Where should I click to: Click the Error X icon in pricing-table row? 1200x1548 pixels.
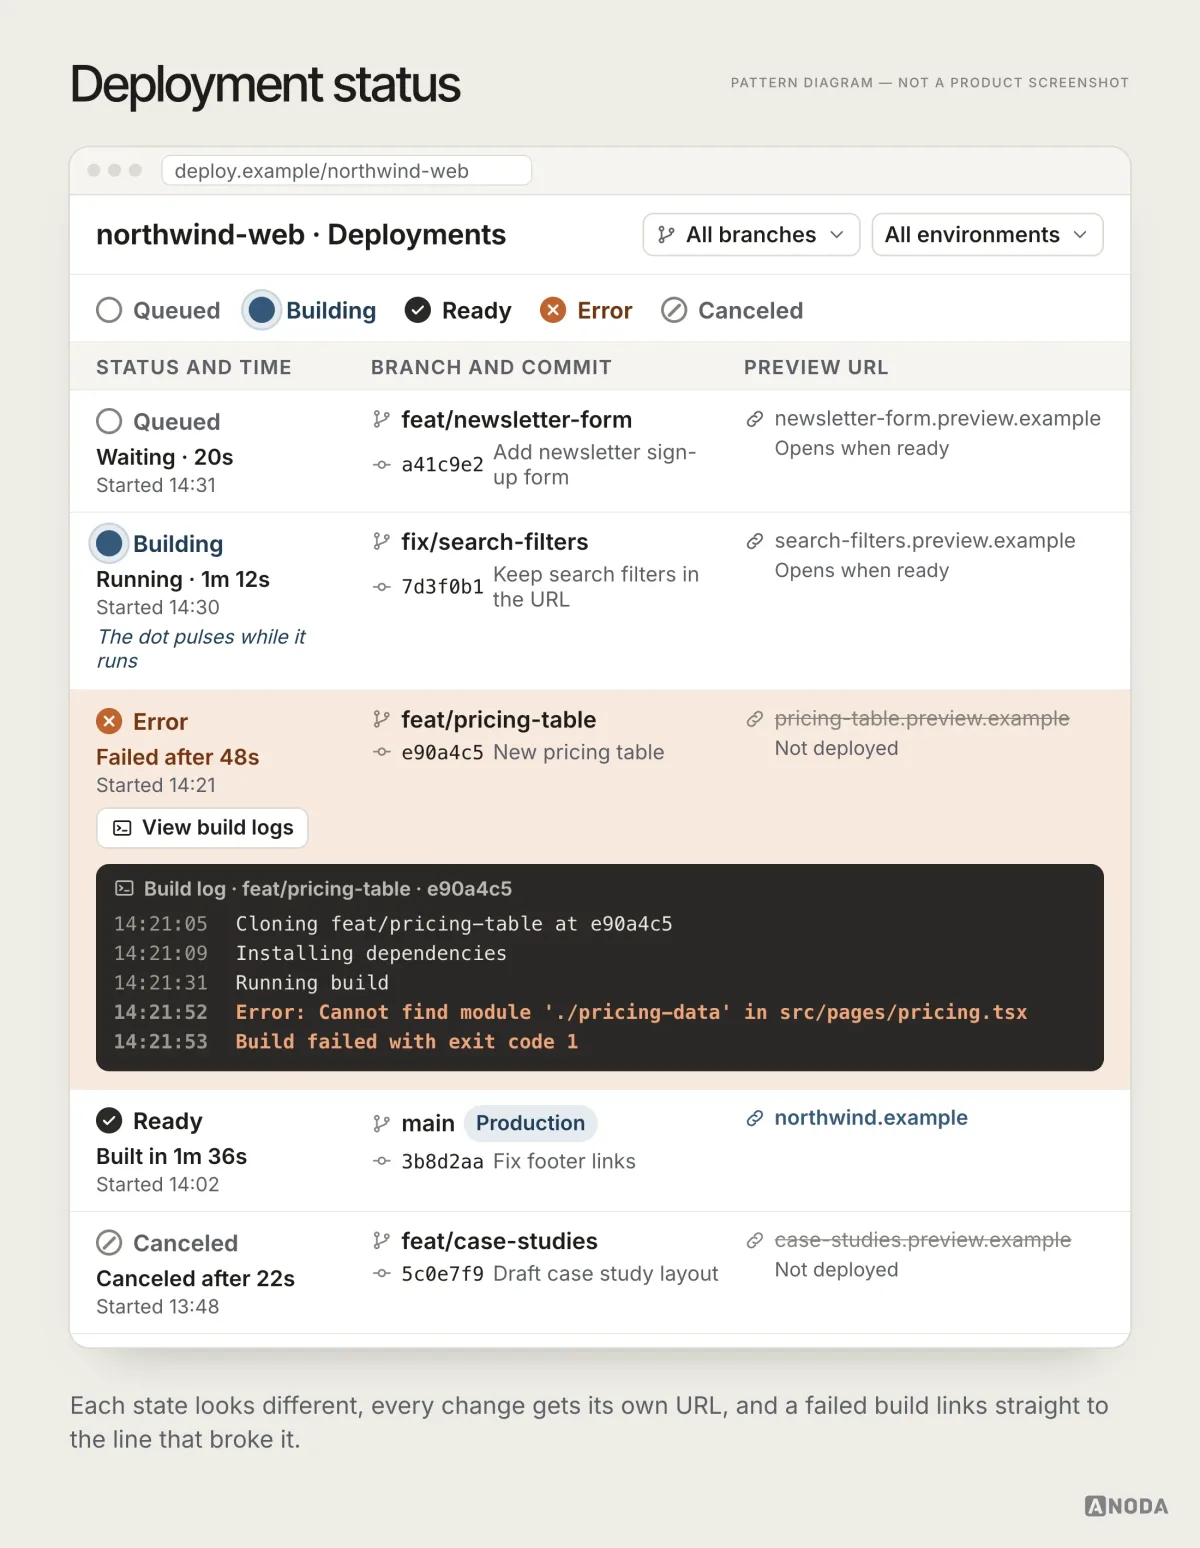109,721
